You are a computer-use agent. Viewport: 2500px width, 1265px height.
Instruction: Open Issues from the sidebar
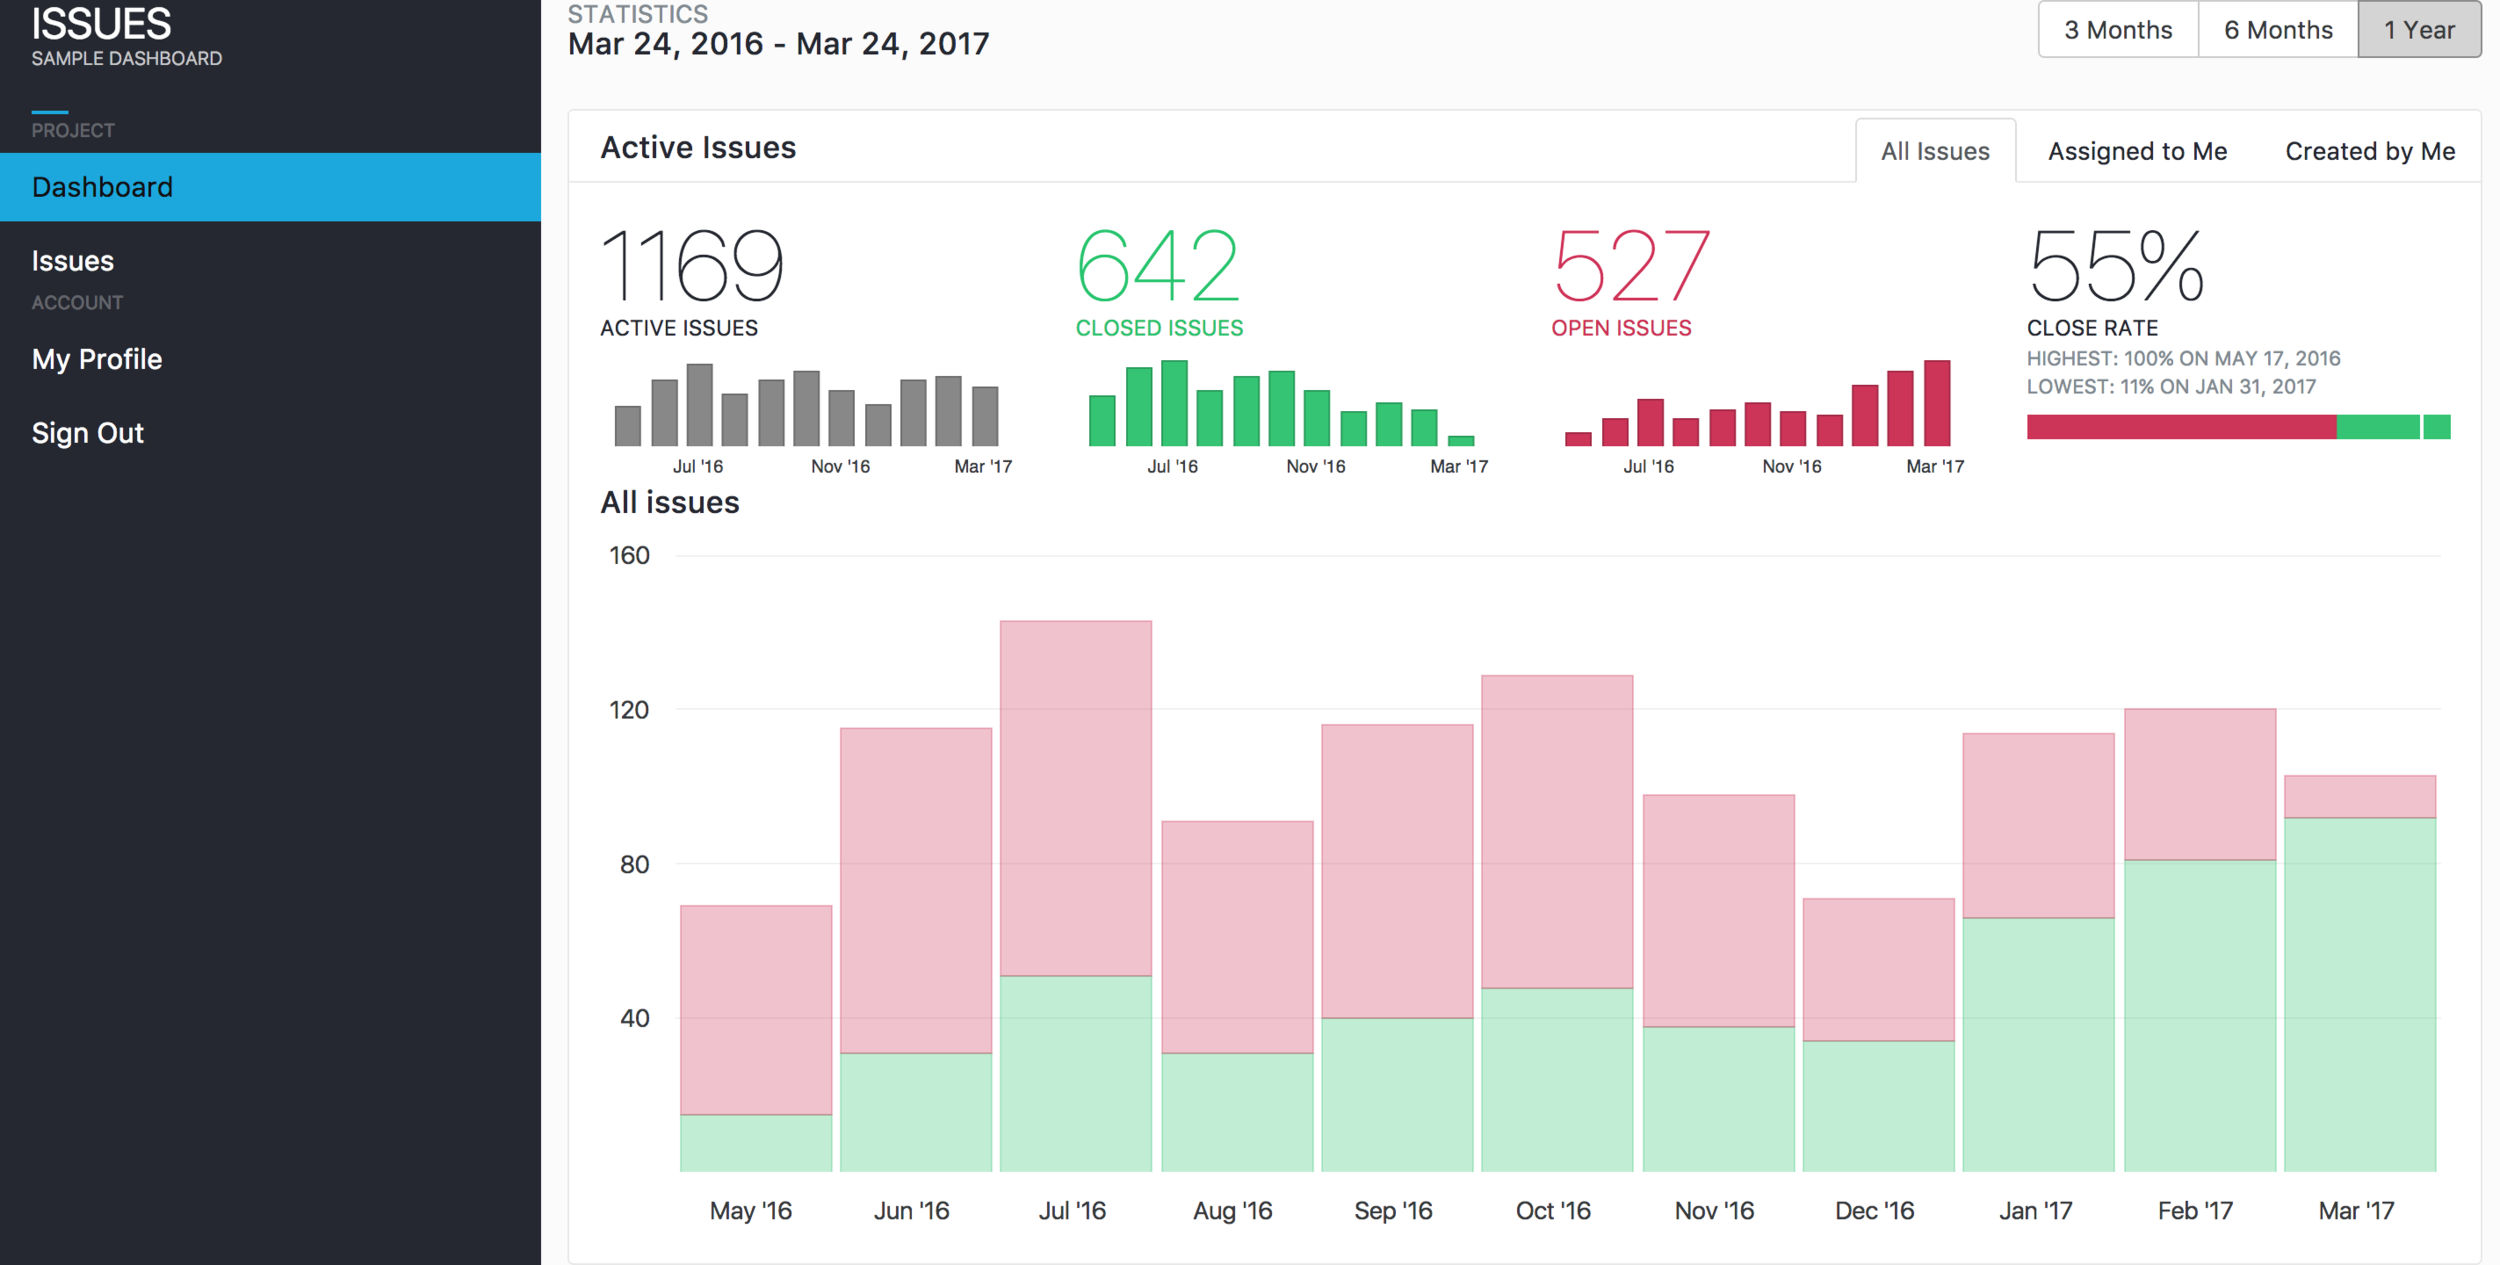click(x=72, y=261)
